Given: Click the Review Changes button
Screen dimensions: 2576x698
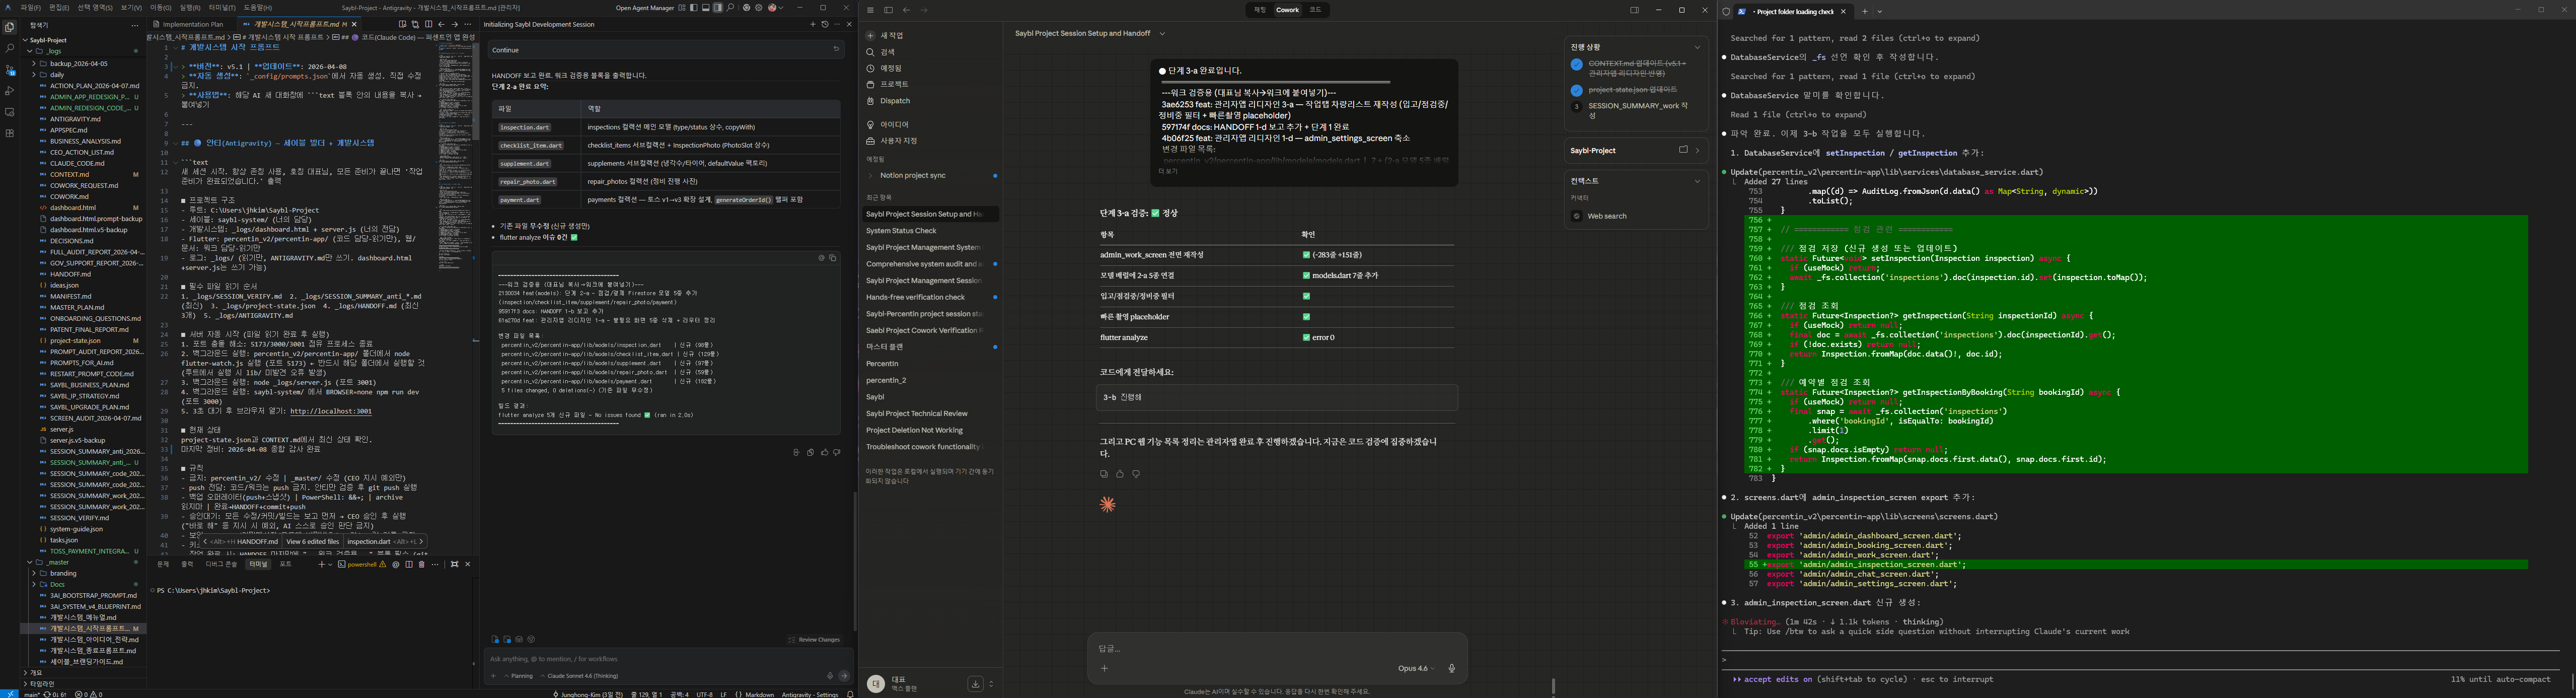Looking at the screenshot, I should [x=814, y=640].
